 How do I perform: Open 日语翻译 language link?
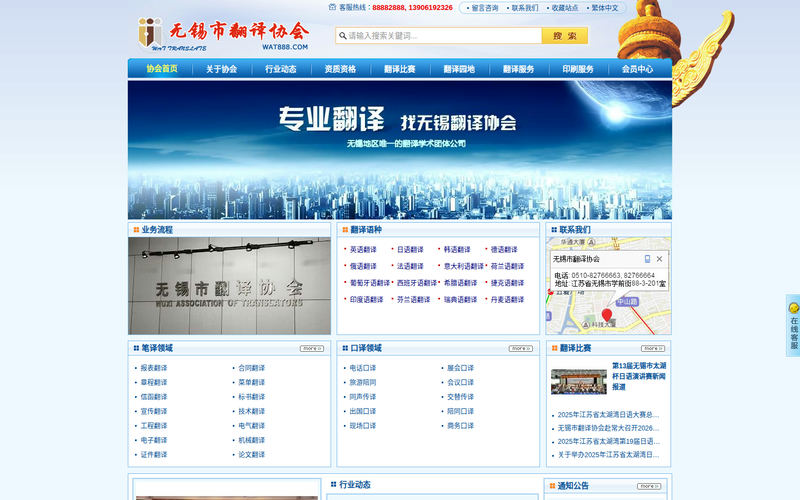(410, 249)
